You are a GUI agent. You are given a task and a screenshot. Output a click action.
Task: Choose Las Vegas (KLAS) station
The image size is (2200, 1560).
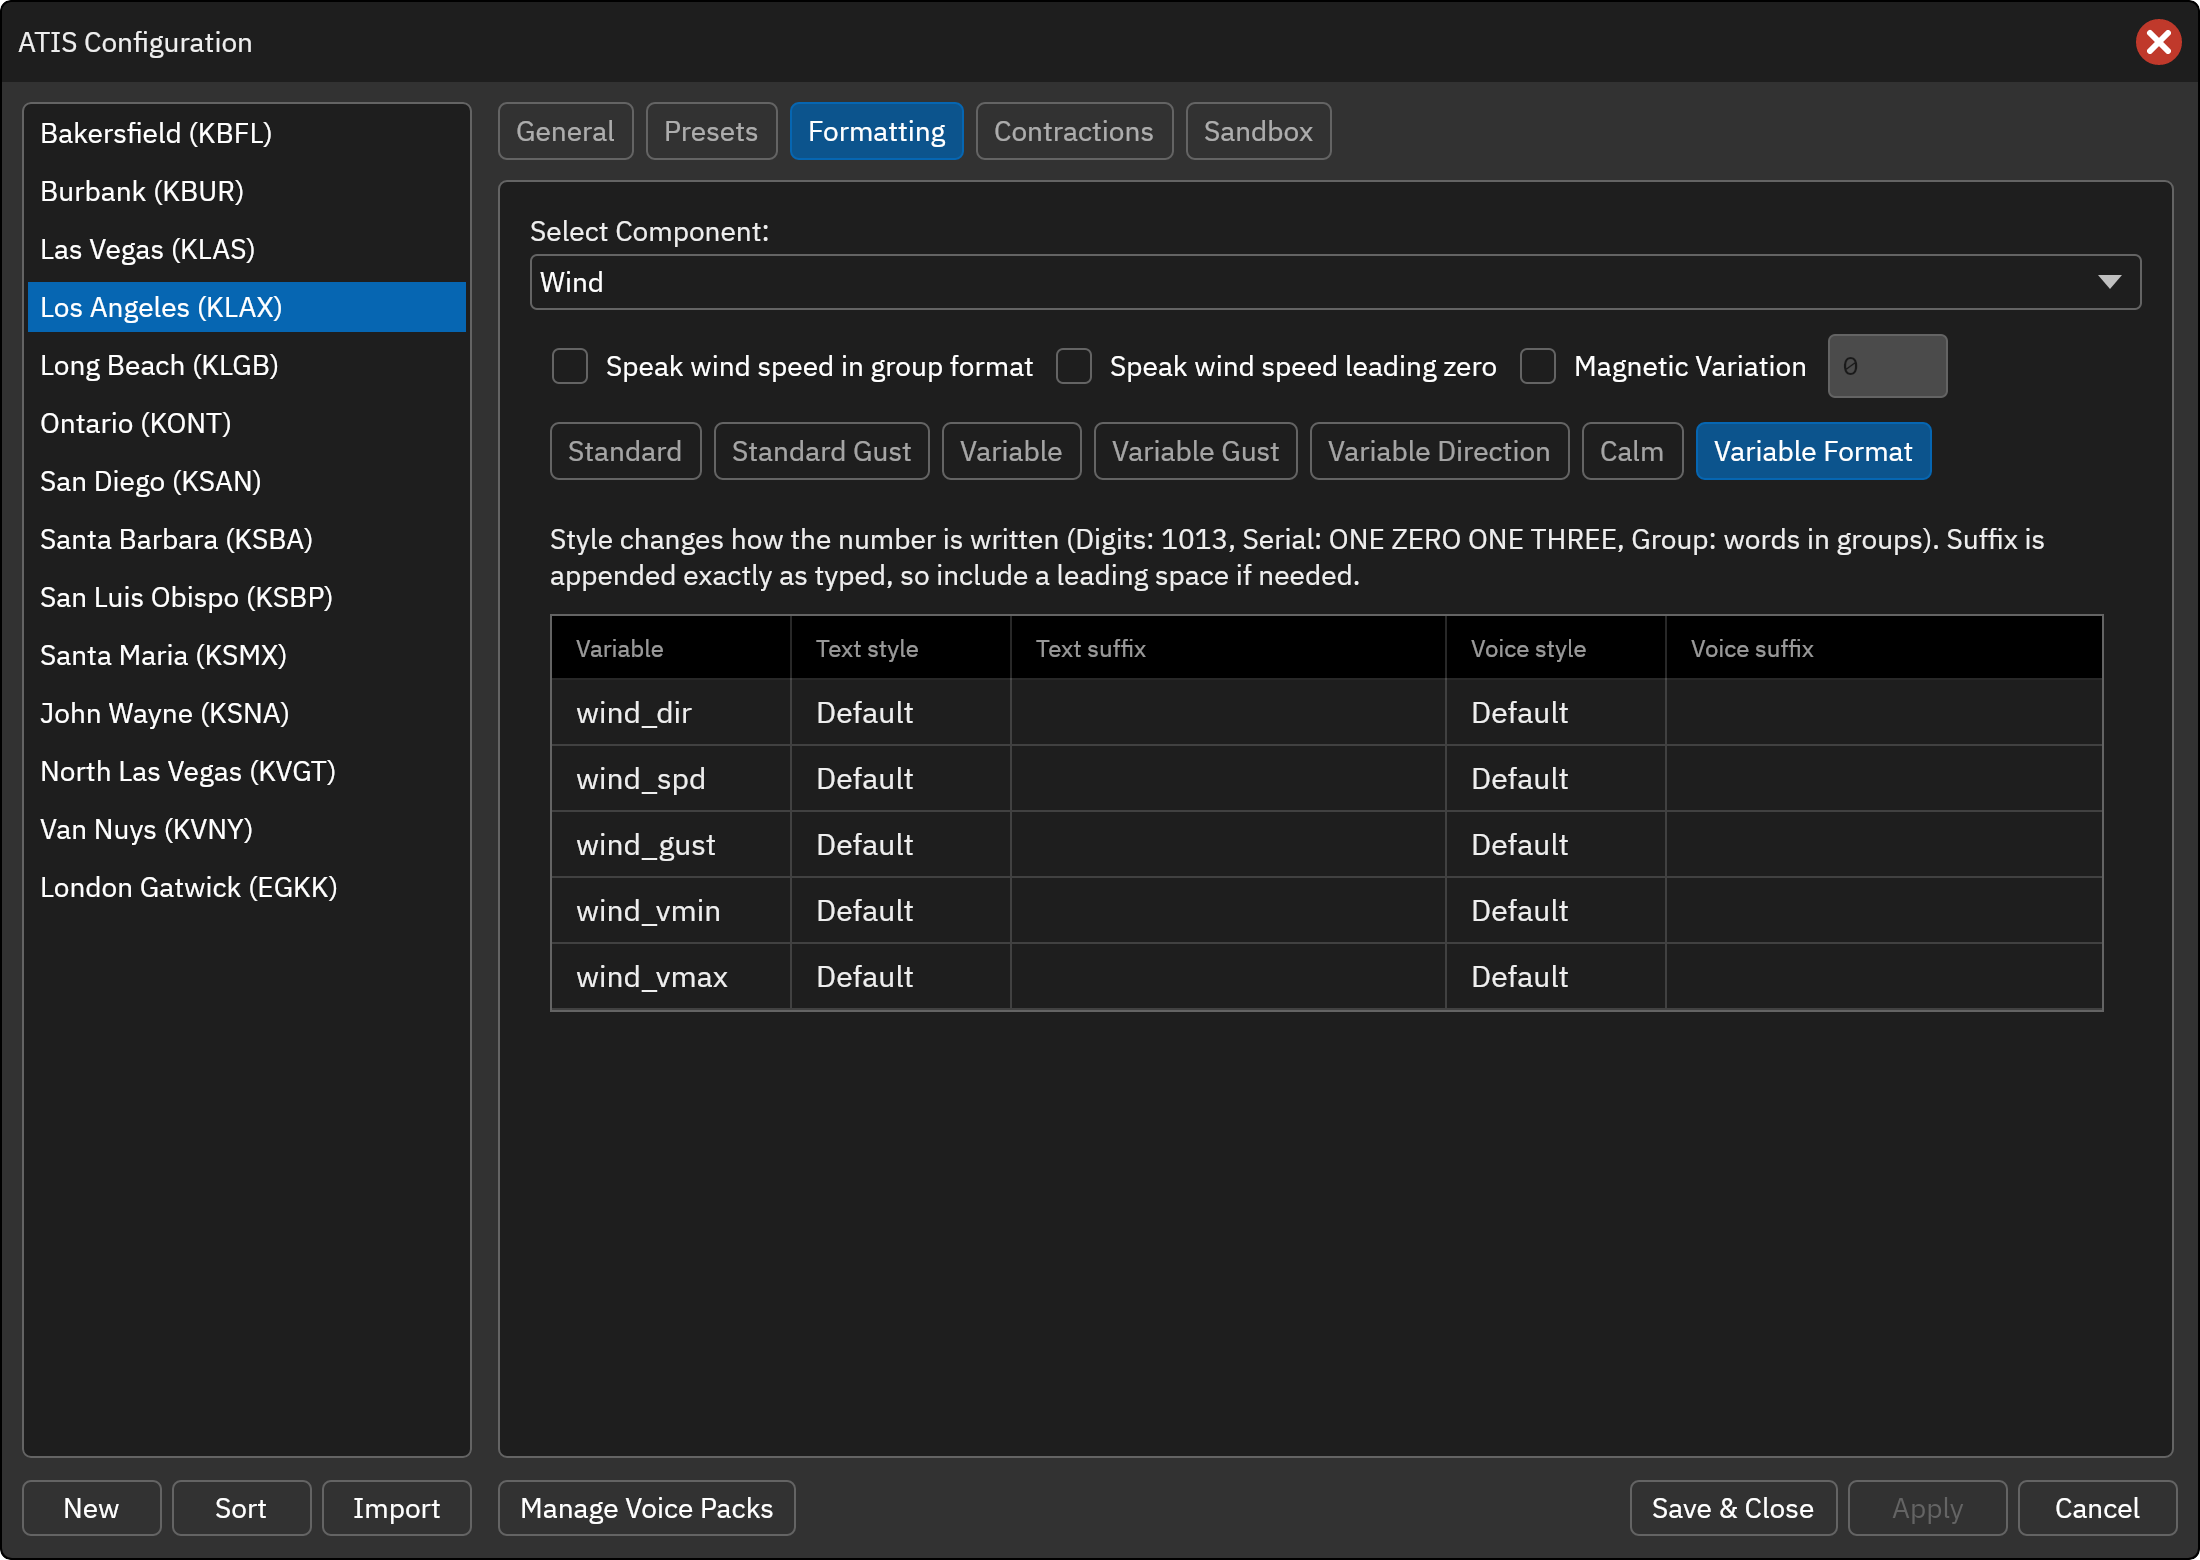click(x=247, y=249)
